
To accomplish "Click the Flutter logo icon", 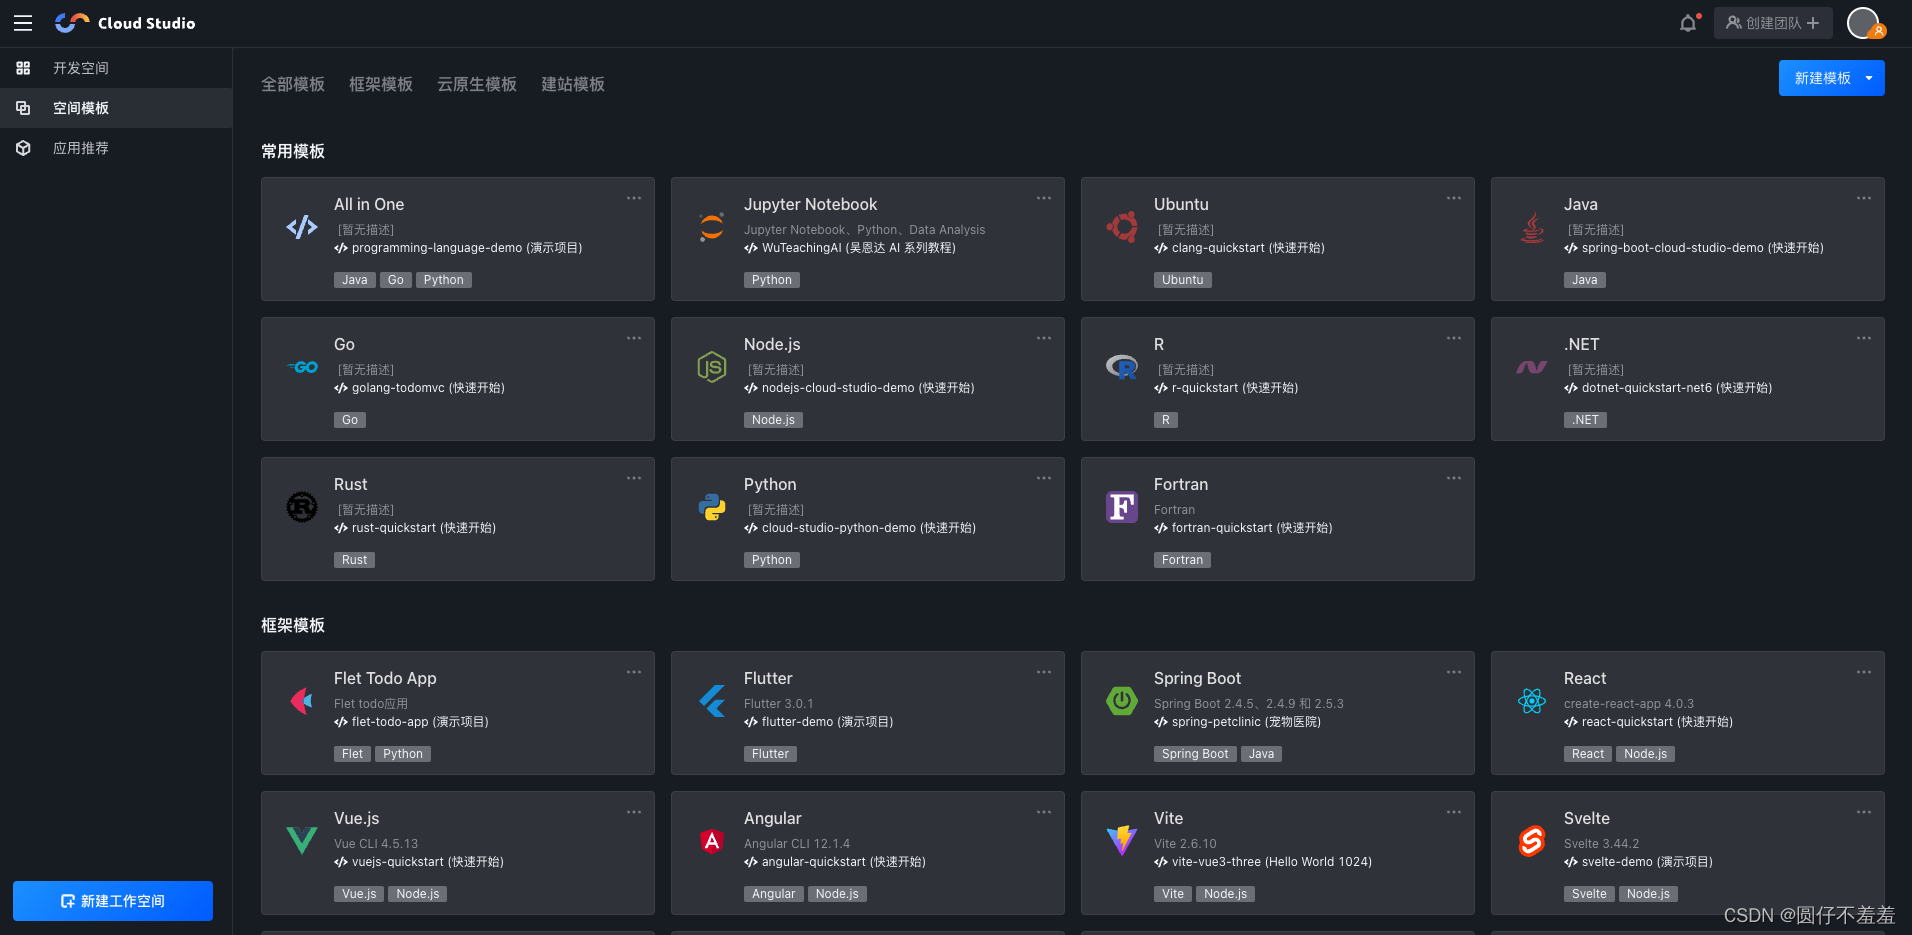I will 712,701.
